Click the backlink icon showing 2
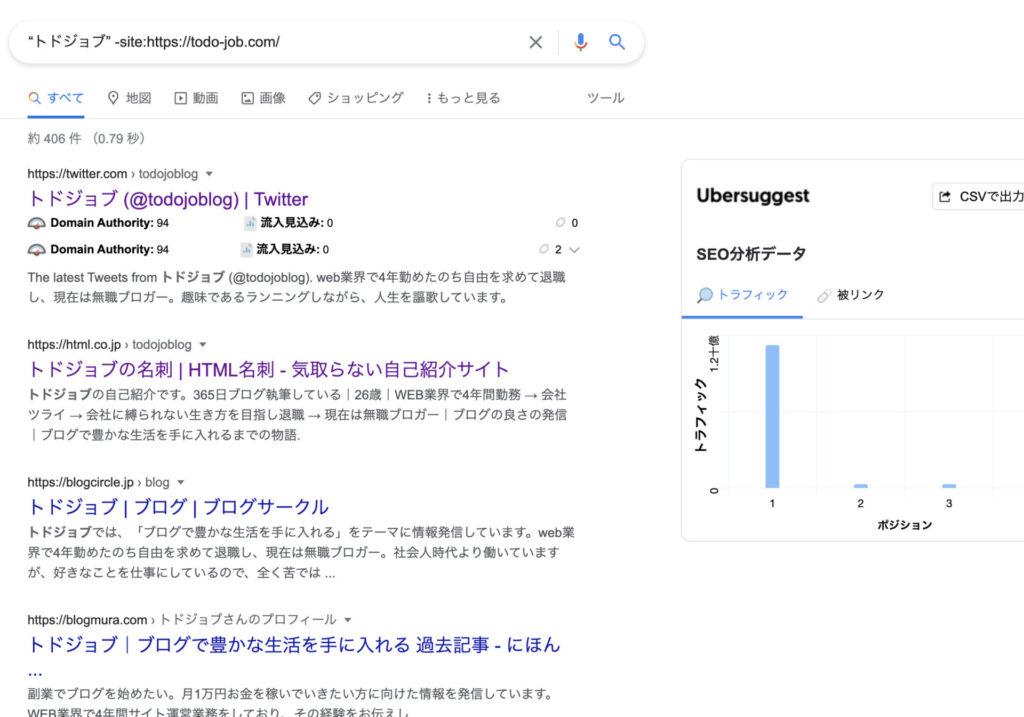This screenshot has height=717, width=1024. coord(543,249)
